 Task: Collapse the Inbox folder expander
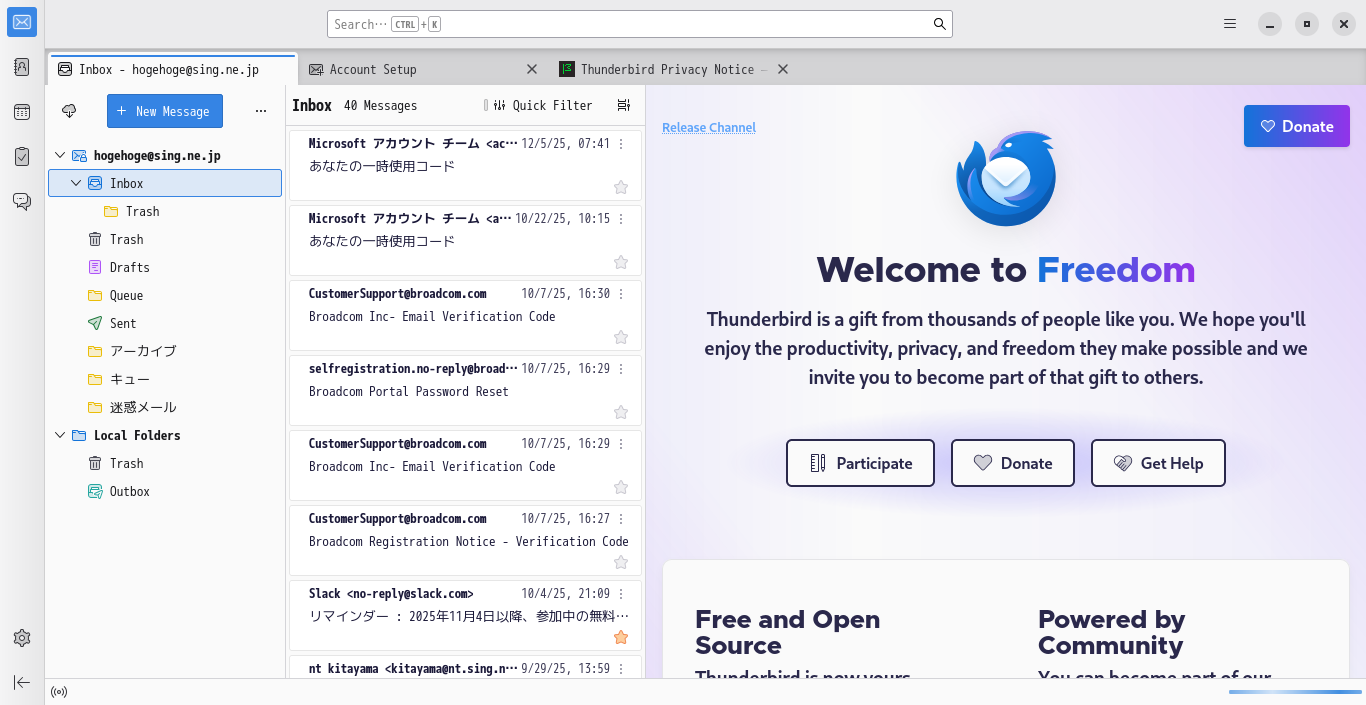pyautogui.click(x=75, y=183)
